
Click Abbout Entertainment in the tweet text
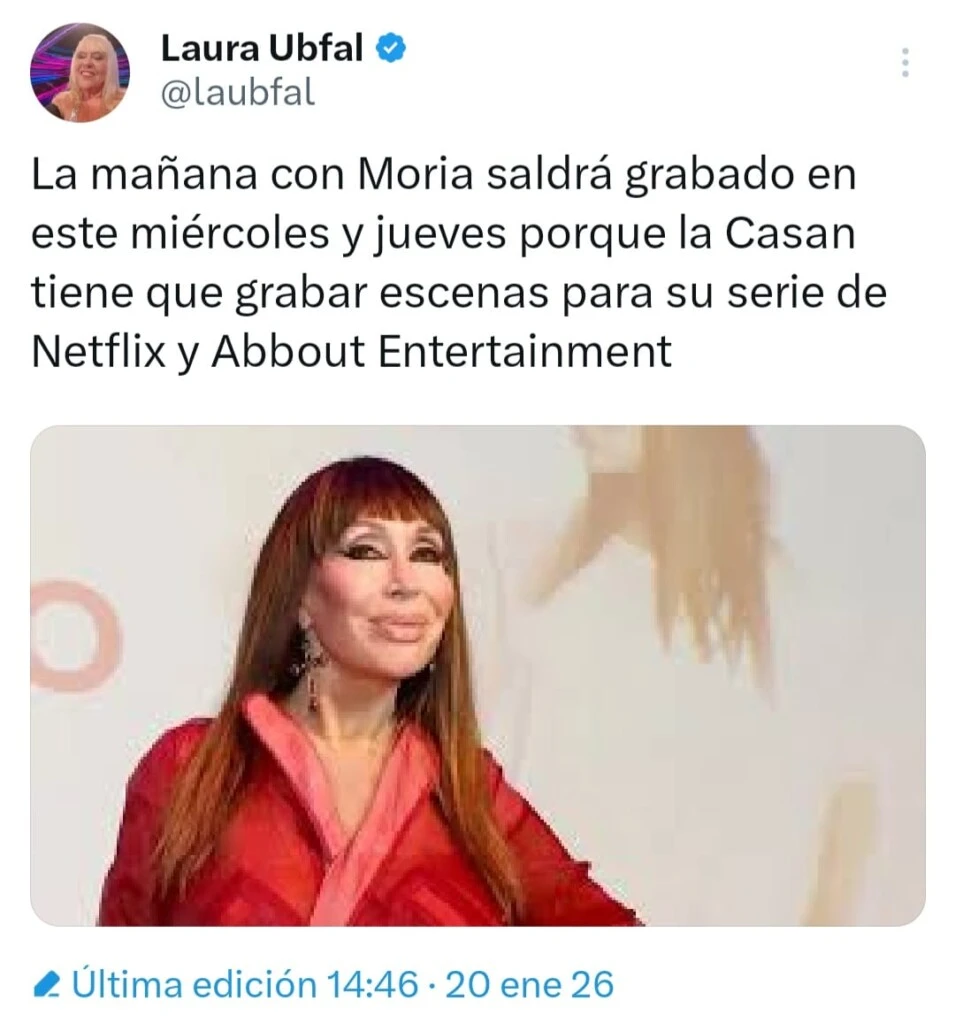(442, 351)
